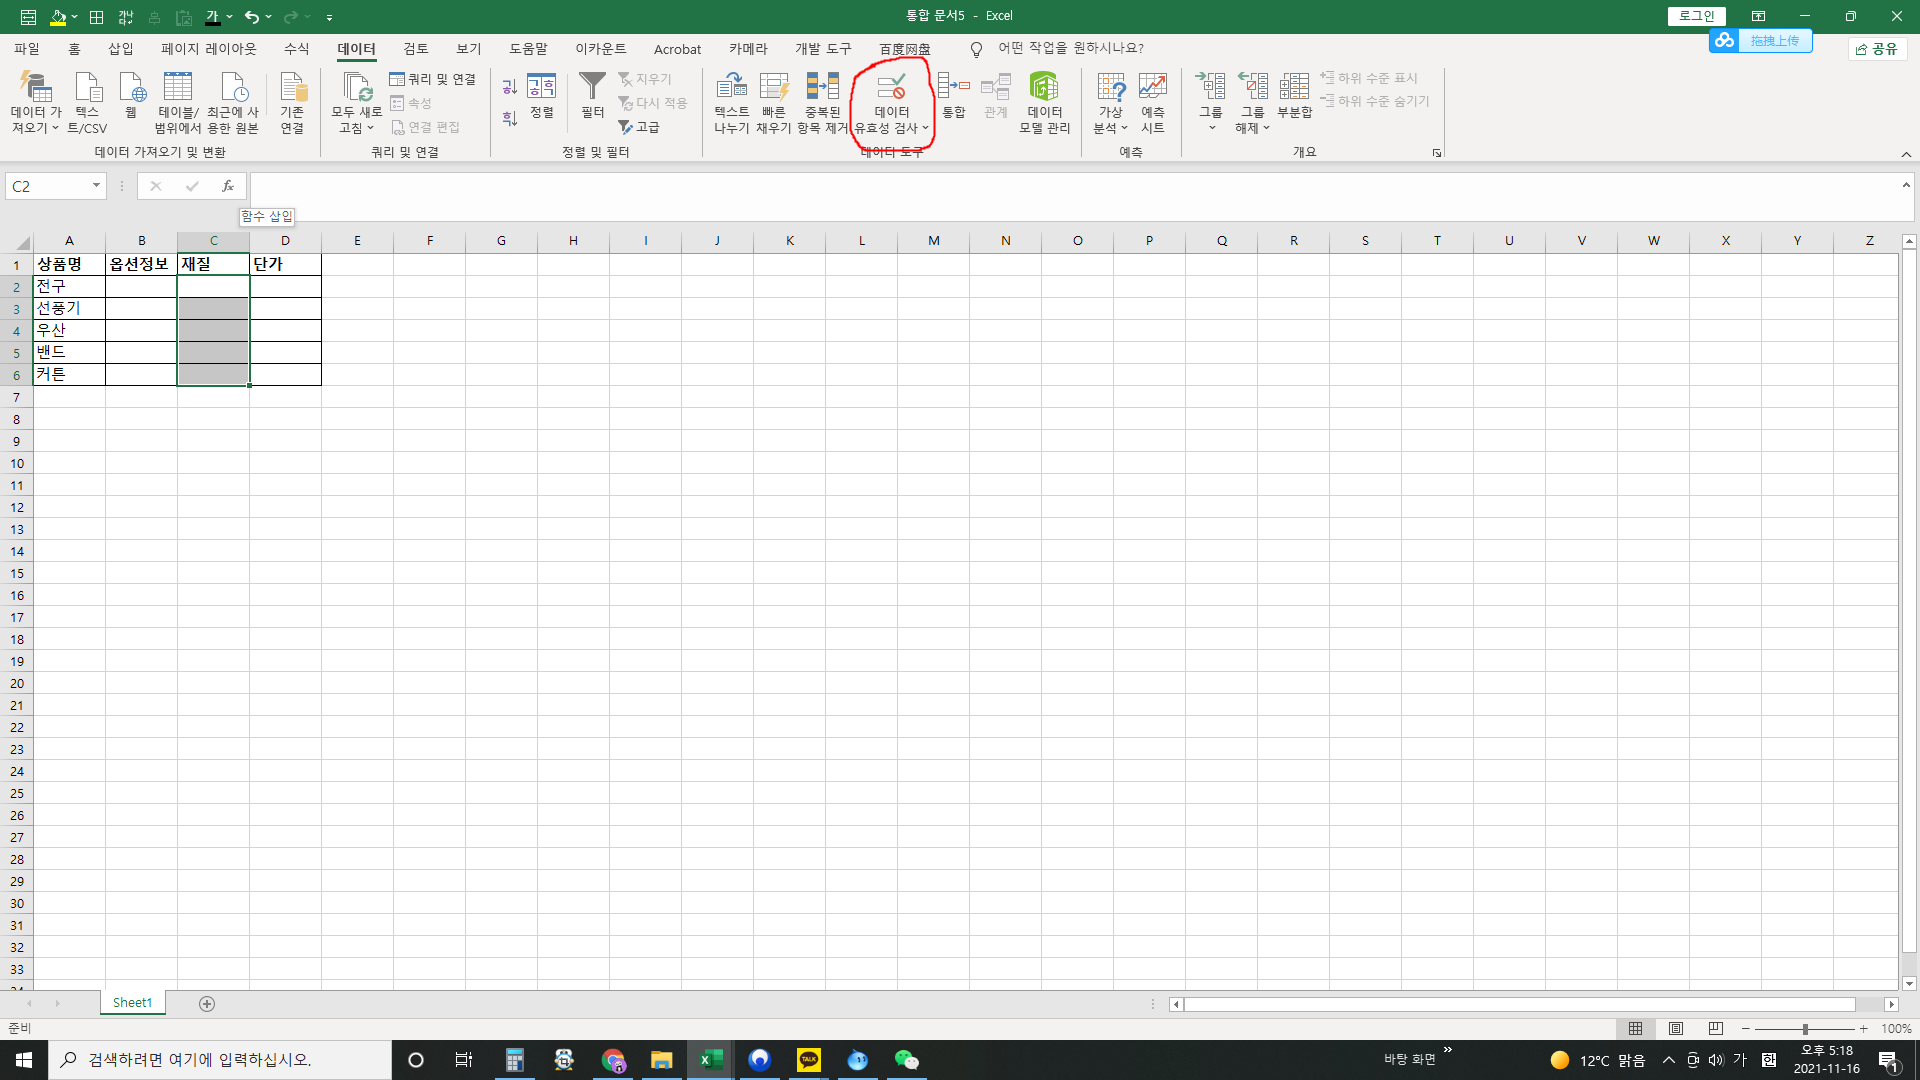Click the Consolidate (통합) icon
Viewport: 1920px width, 1080px height.
coord(953,88)
